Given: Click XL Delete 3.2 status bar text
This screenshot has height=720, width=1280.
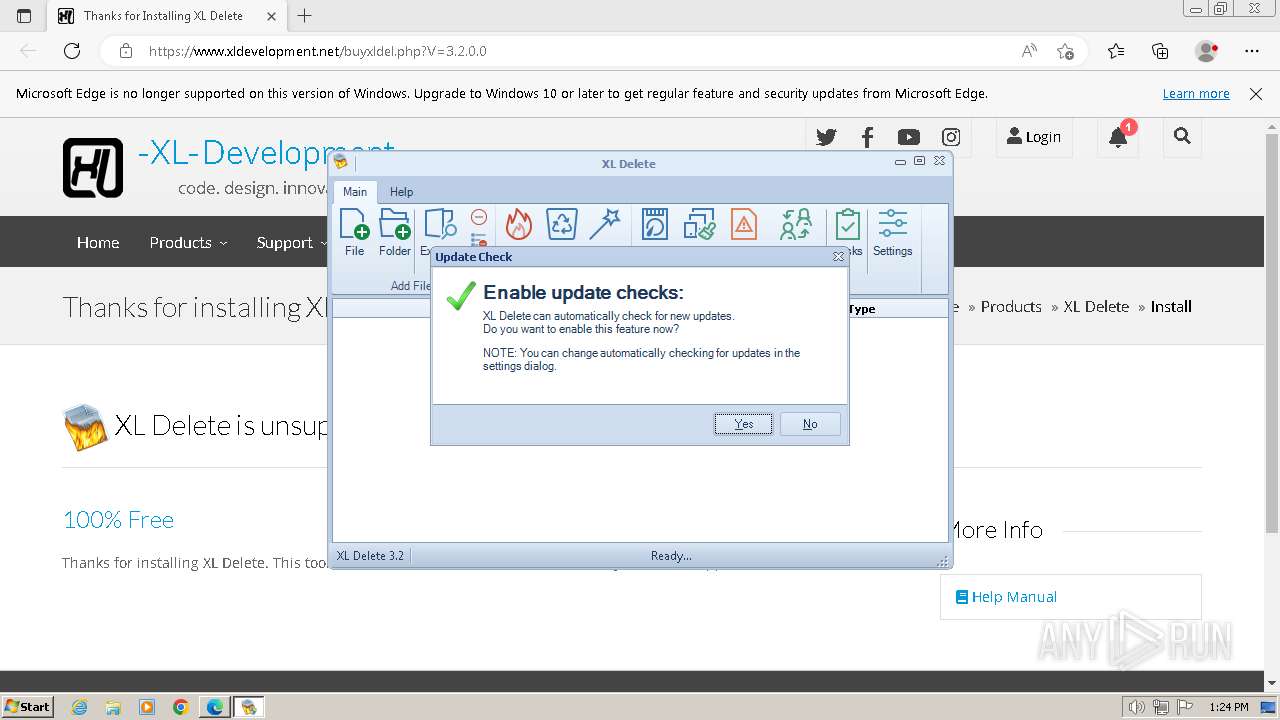Looking at the screenshot, I should [x=370, y=556].
